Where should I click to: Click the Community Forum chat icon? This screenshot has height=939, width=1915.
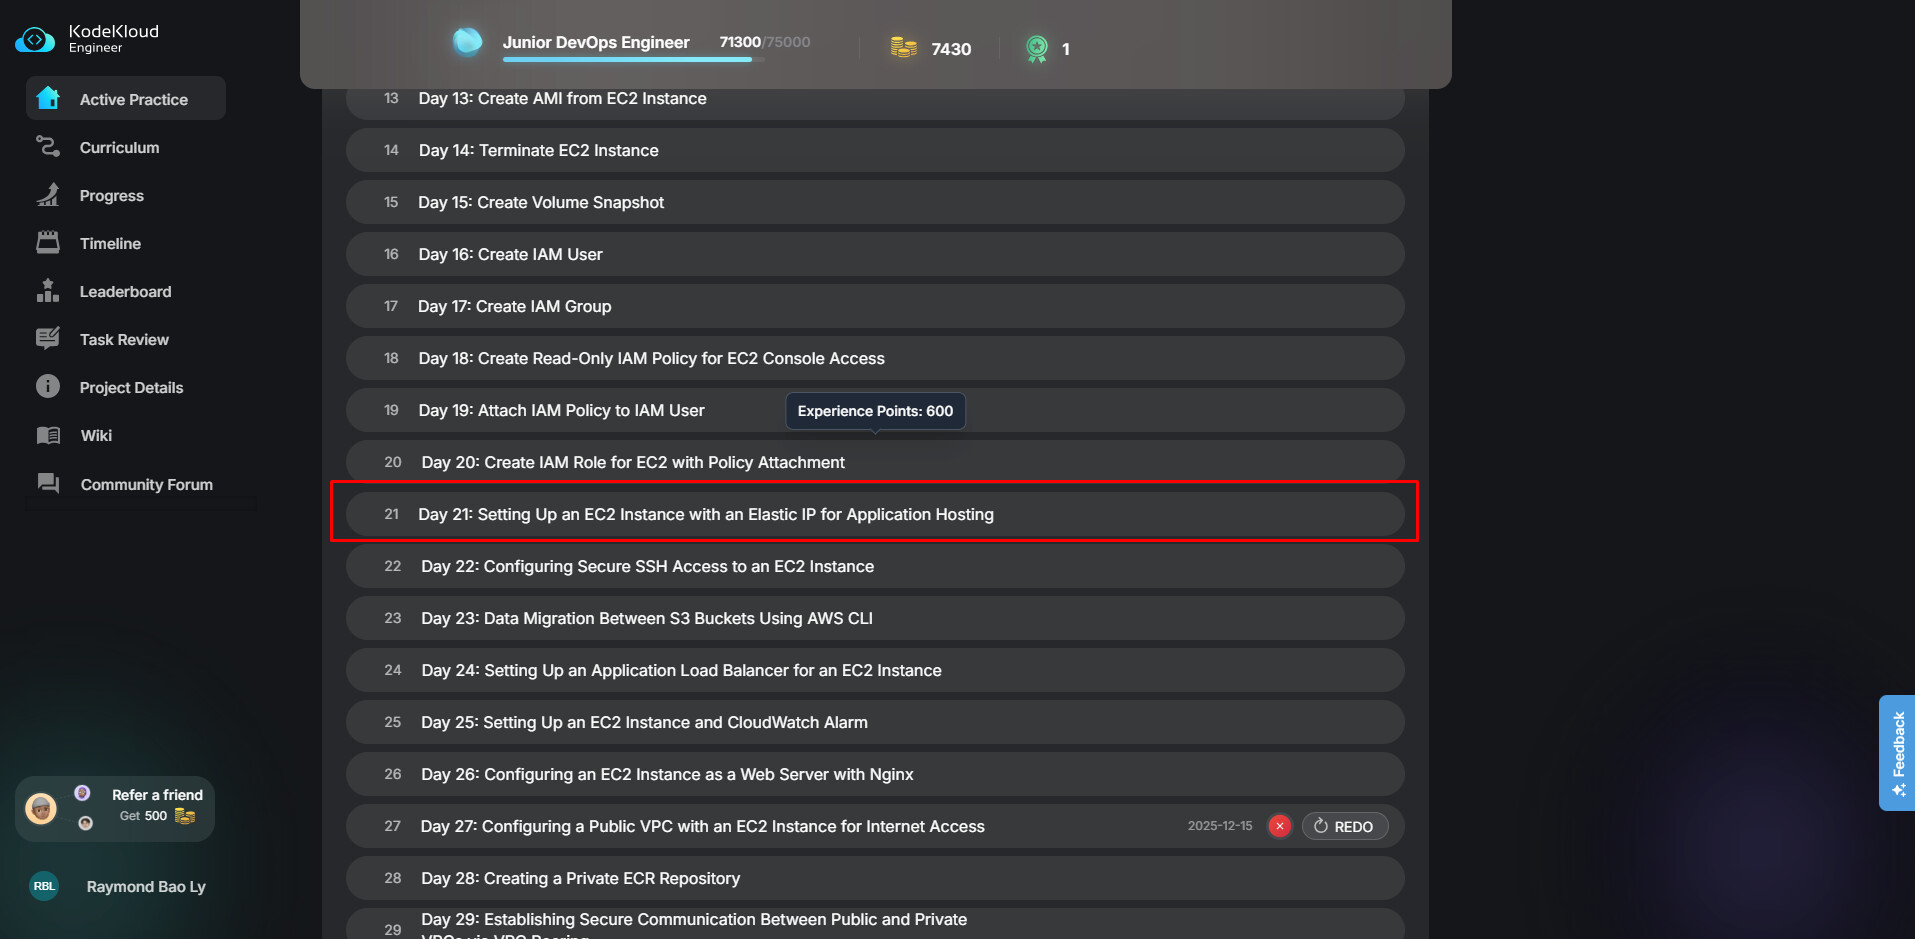(48, 484)
